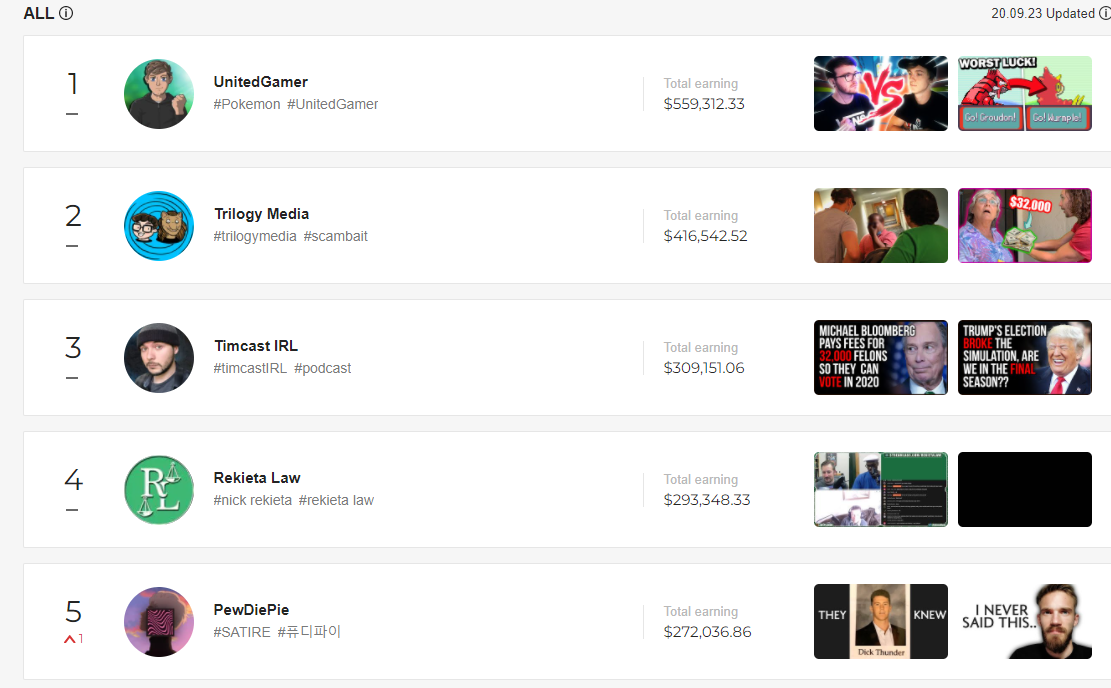Open Trilogy Media channel avatar
The width and height of the screenshot is (1111, 688).
pos(159,226)
